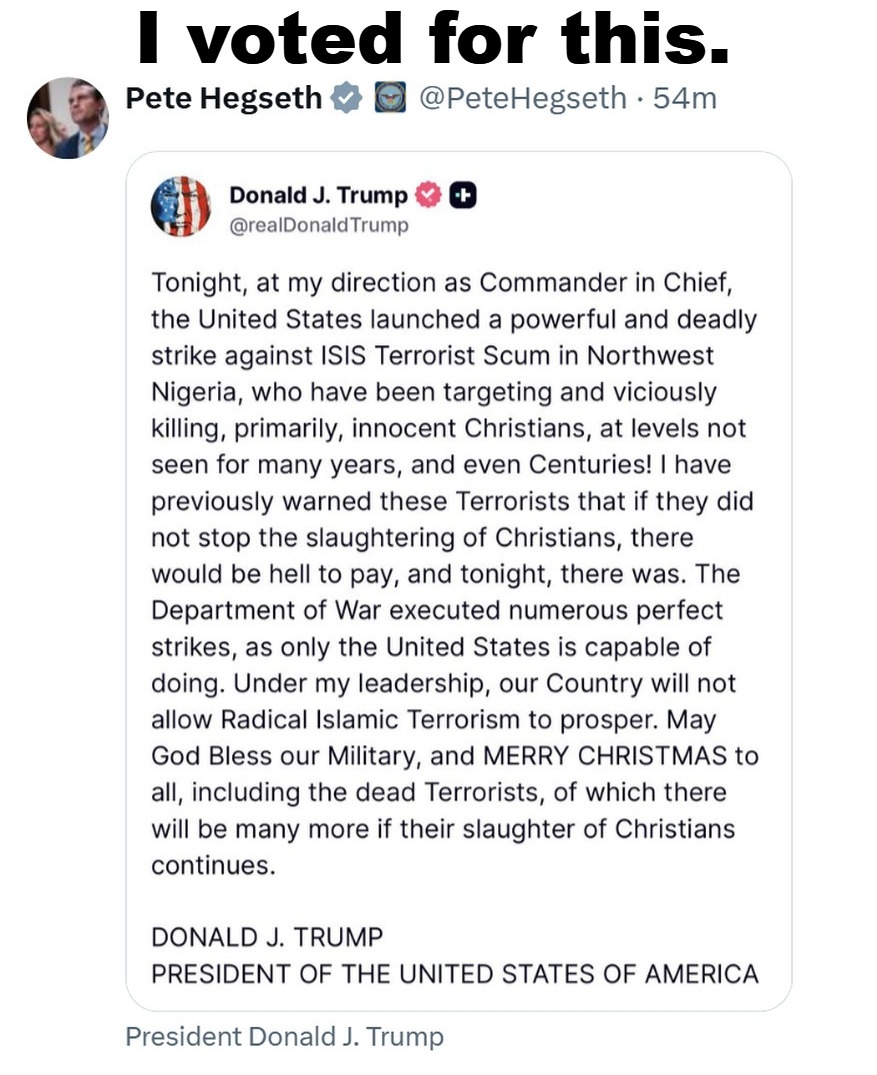Click the 'I voted for this.' headline

[x=433, y=38]
